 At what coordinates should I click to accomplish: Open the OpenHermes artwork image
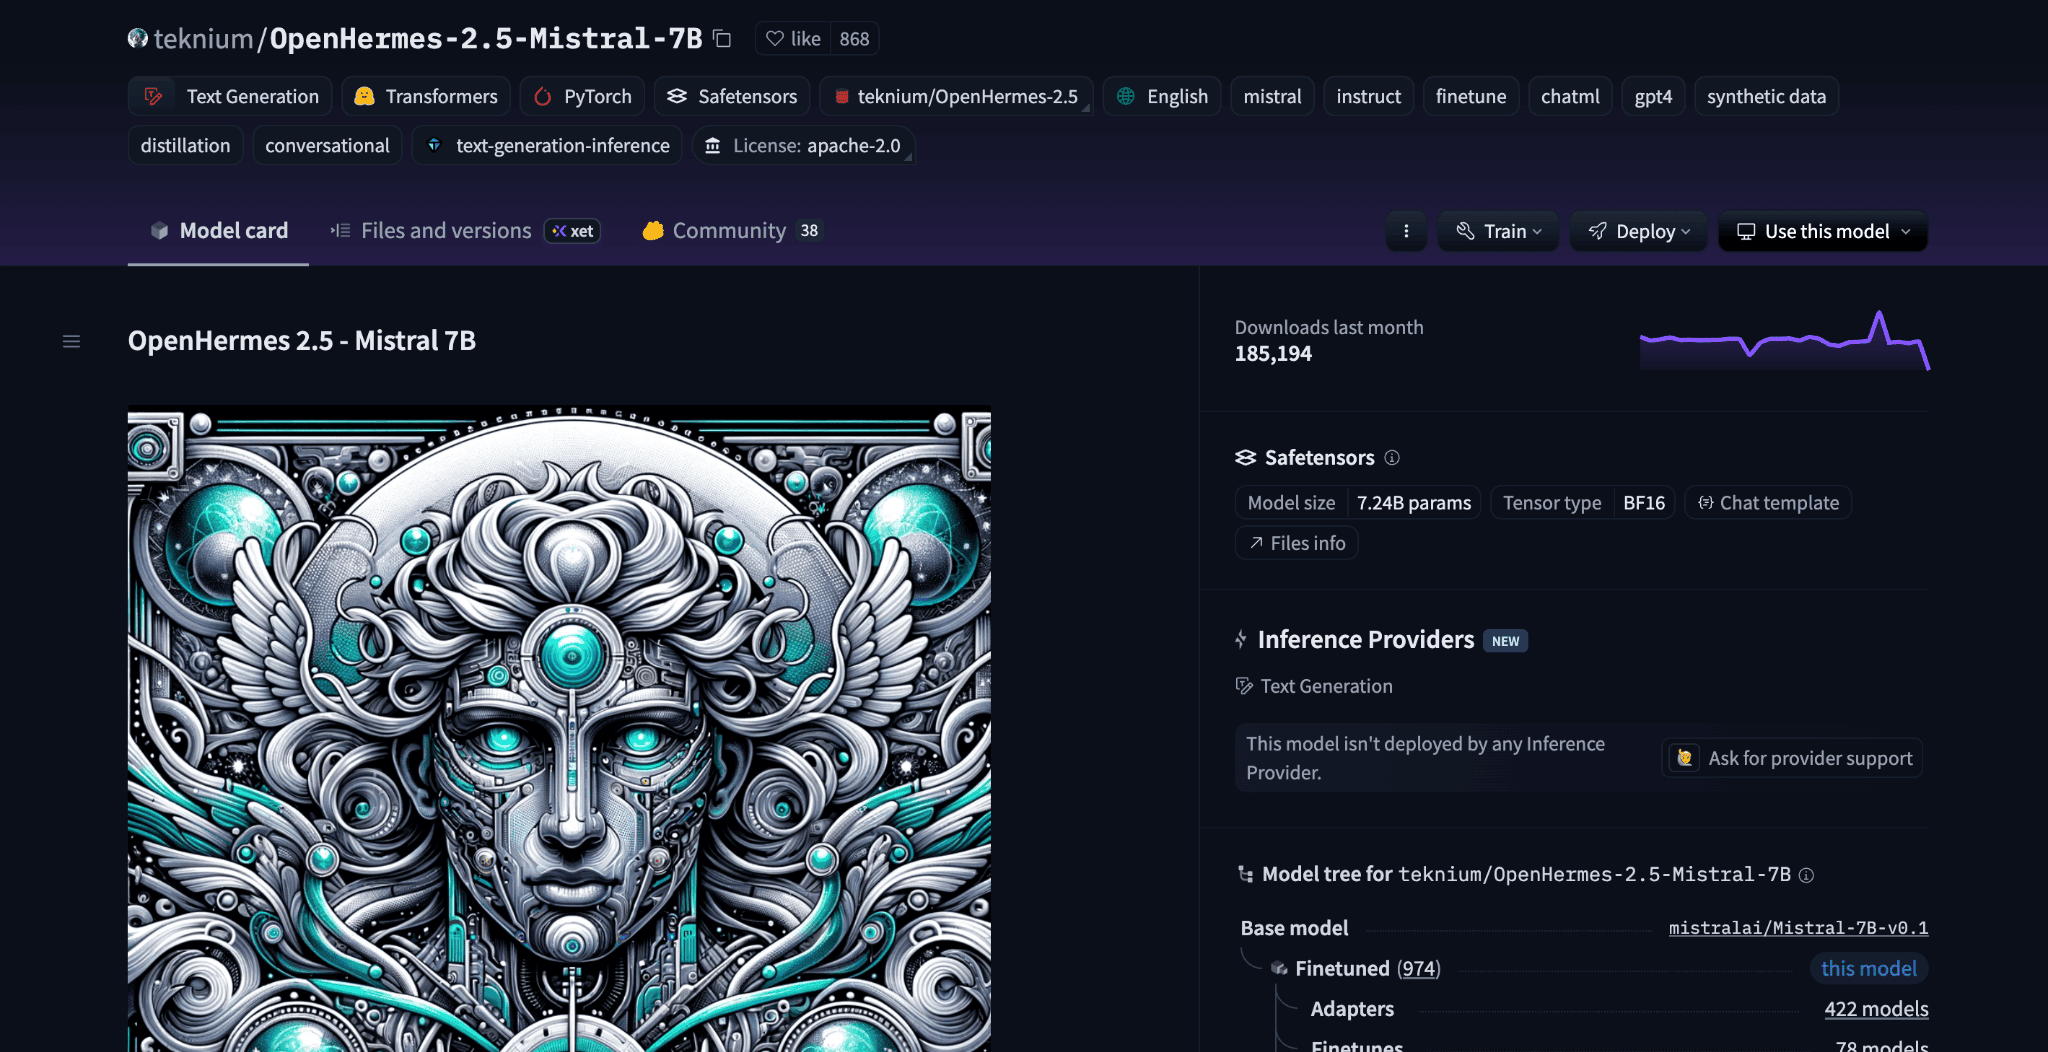[x=559, y=728]
